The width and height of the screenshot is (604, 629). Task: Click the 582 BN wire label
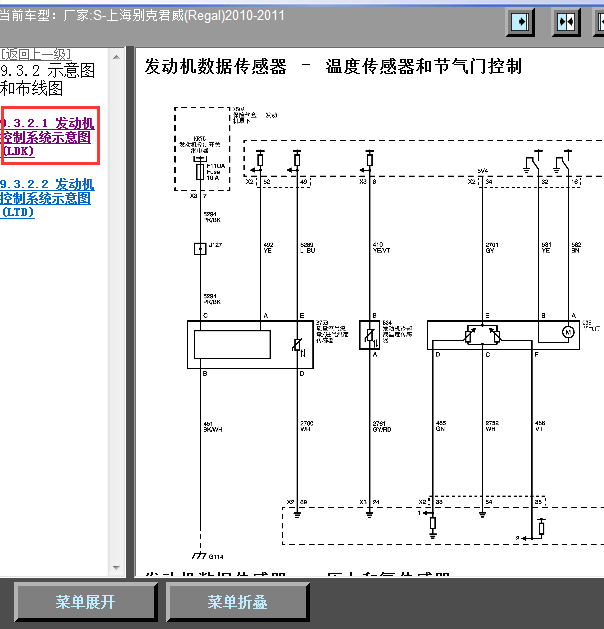pyautogui.click(x=576, y=248)
